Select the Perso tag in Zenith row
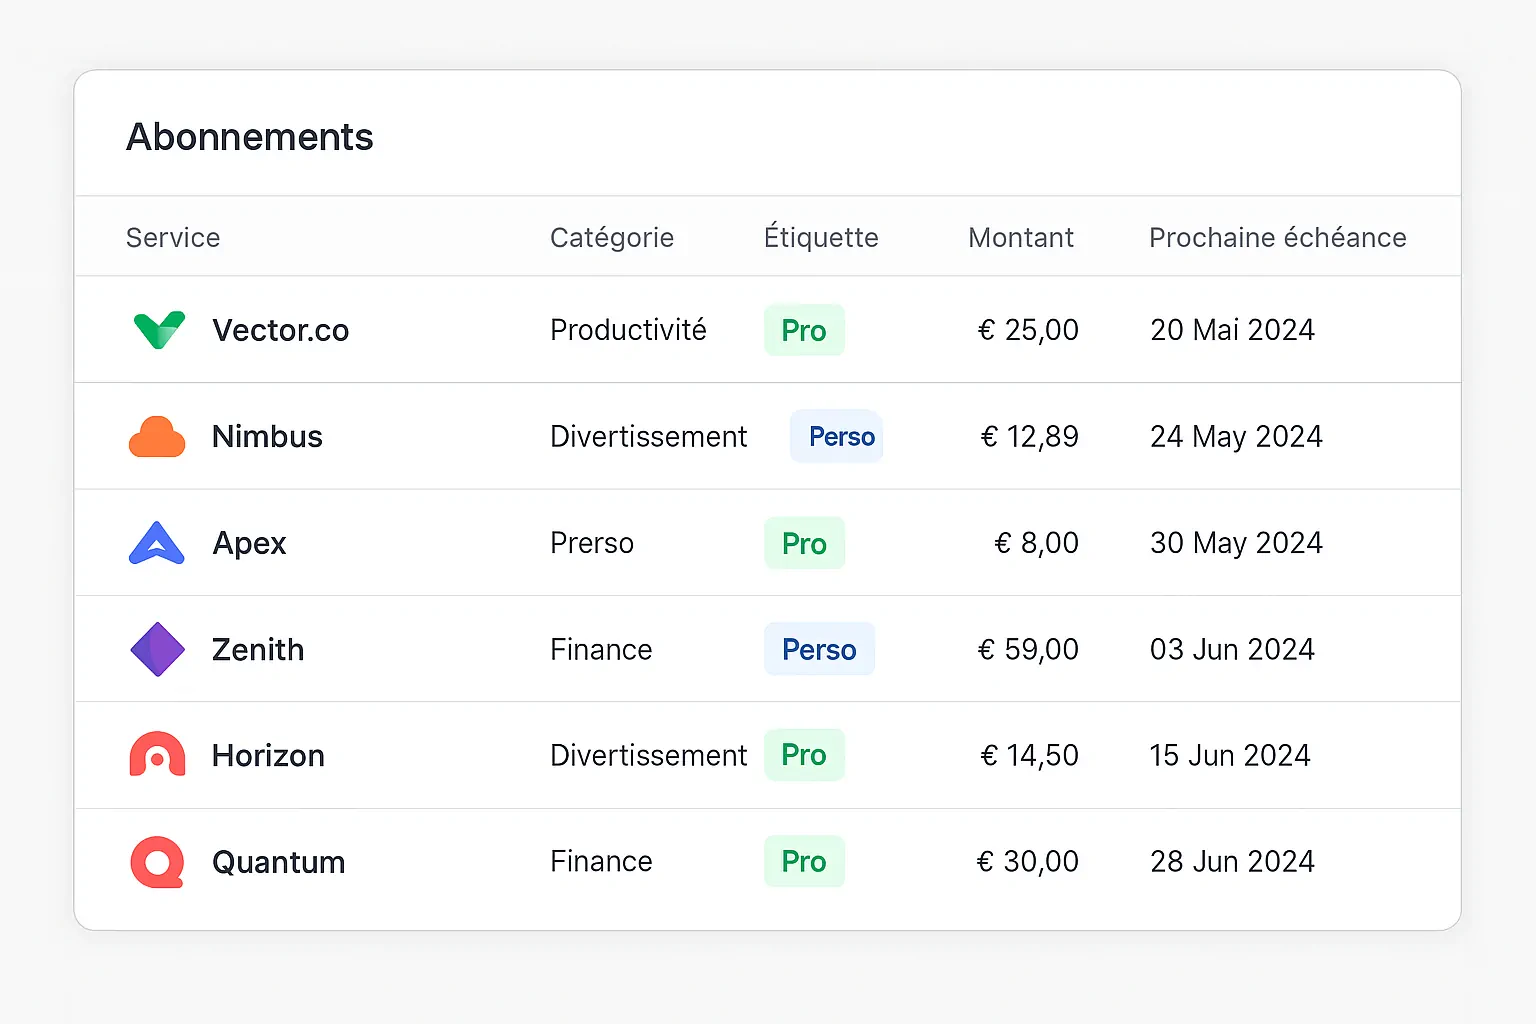Image resolution: width=1536 pixels, height=1024 pixels. (819, 649)
